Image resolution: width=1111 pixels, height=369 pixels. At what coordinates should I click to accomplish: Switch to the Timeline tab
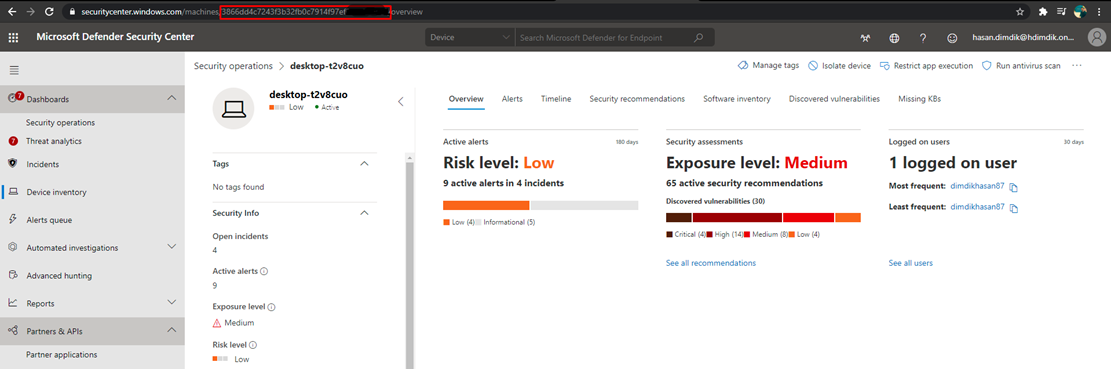point(556,99)
